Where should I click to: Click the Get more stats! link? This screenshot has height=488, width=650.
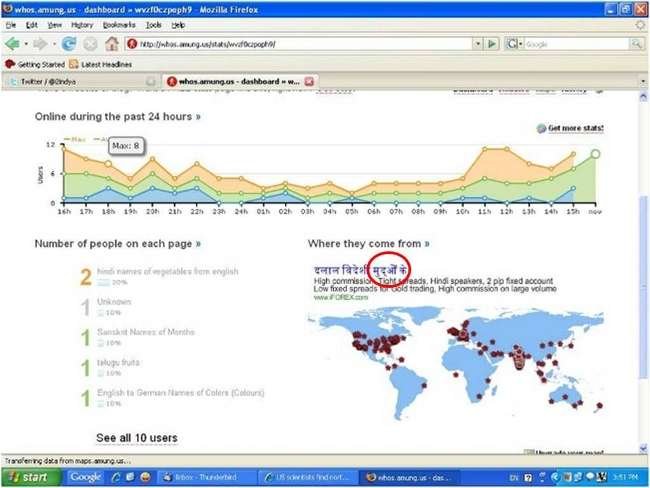click(575, 128)
